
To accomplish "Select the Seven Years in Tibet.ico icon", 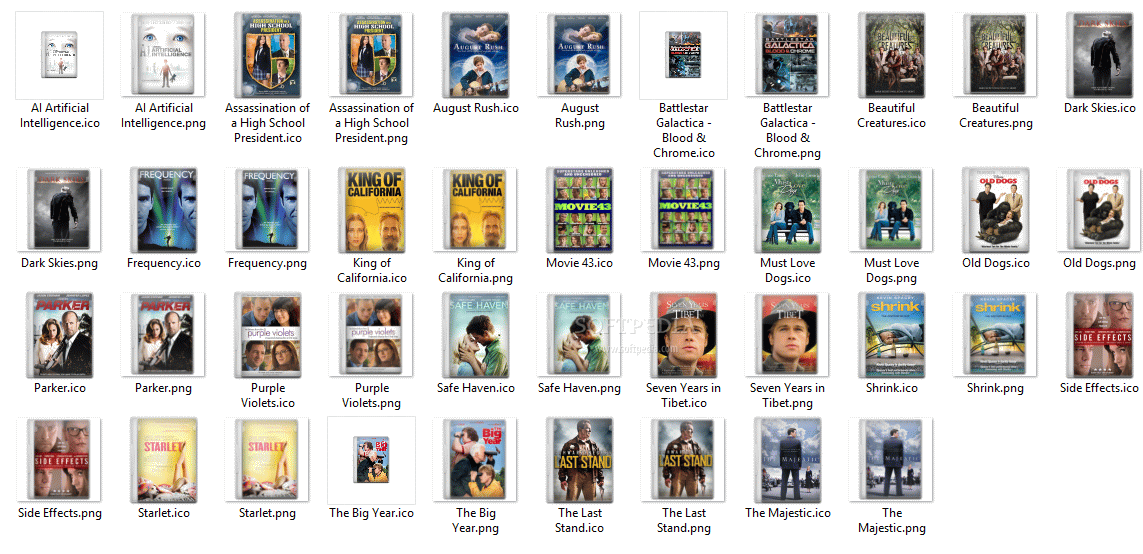I will [x=683, y=335].
